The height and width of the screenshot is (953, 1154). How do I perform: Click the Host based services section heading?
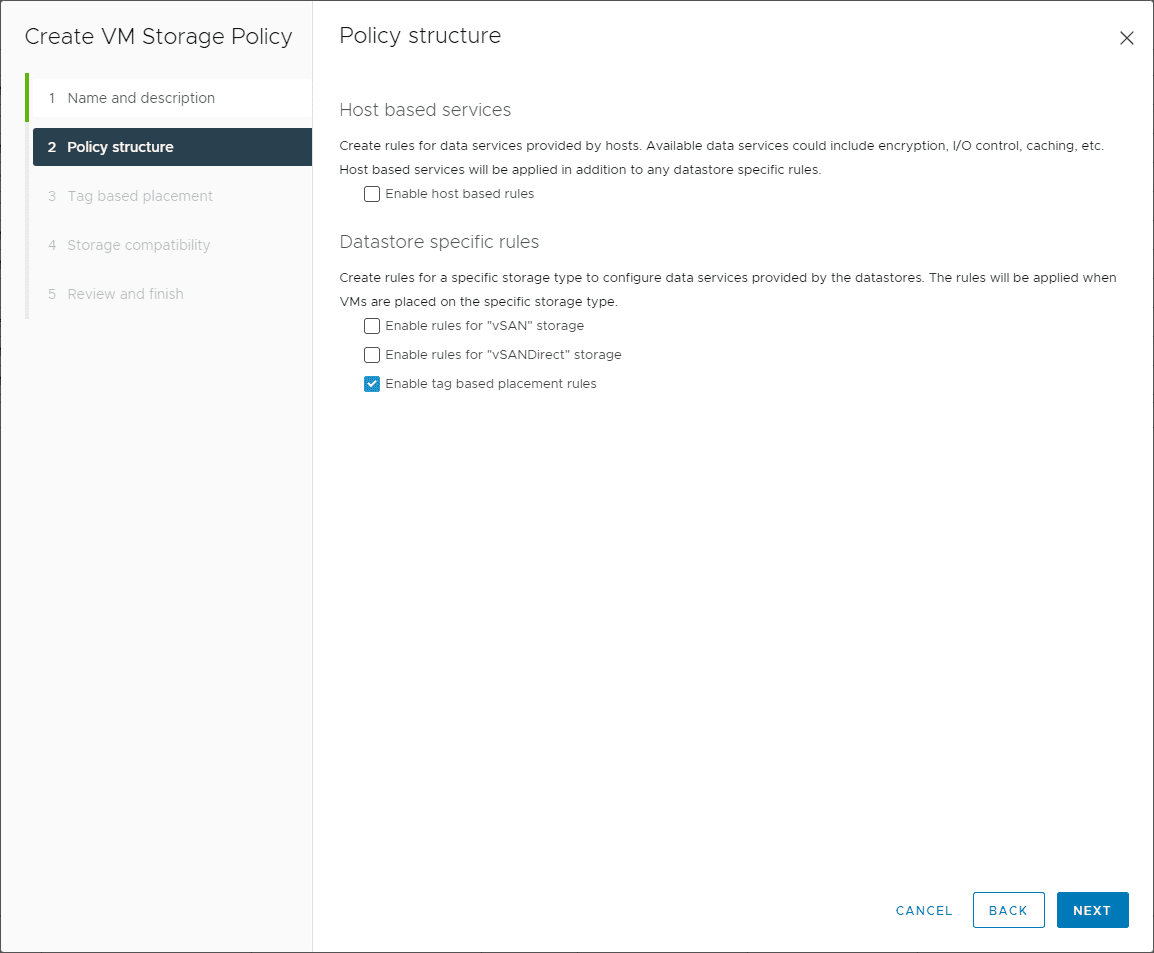pyautogui.click(x=425, y=110)
